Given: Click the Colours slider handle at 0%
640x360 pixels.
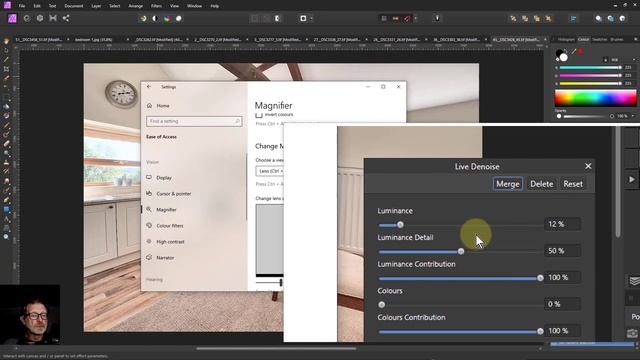Looking at the screenshot, I should coord(382,304).
